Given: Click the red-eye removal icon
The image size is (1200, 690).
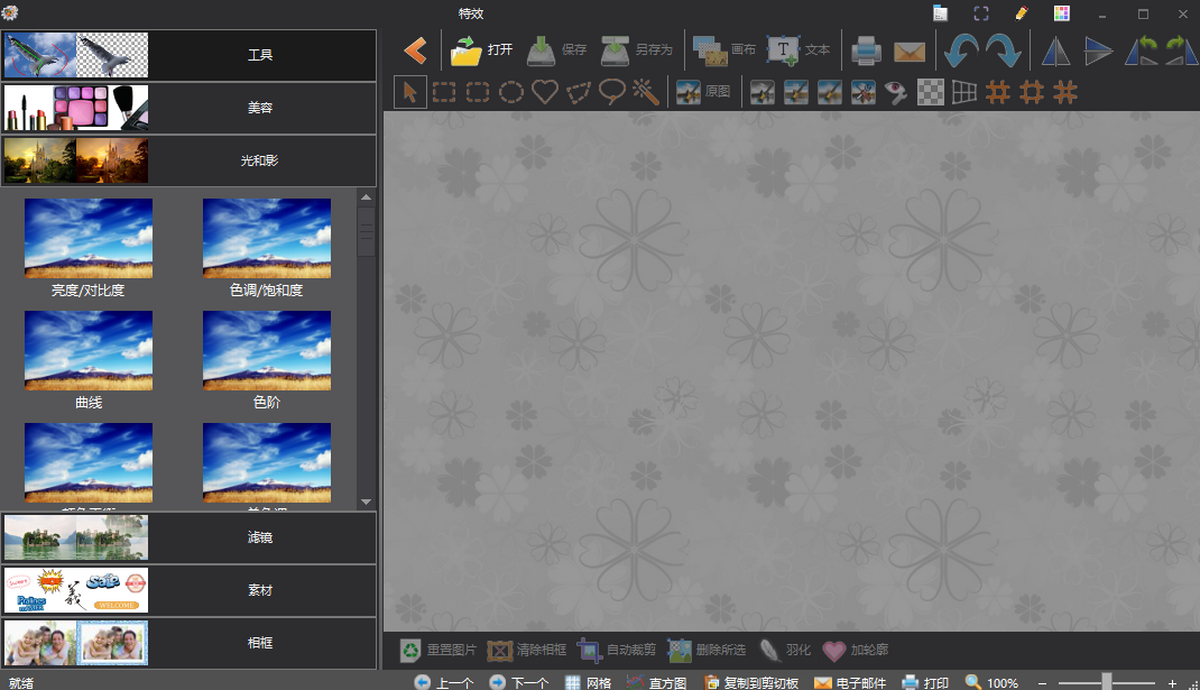Looking at the screenshot, I should 896,92.
